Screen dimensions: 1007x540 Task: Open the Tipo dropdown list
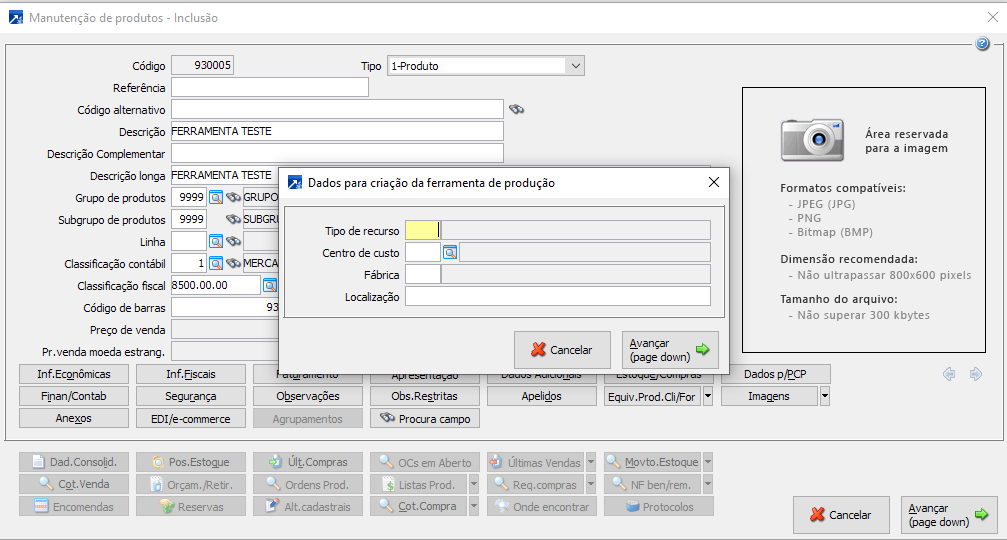[x=575, y=65]
